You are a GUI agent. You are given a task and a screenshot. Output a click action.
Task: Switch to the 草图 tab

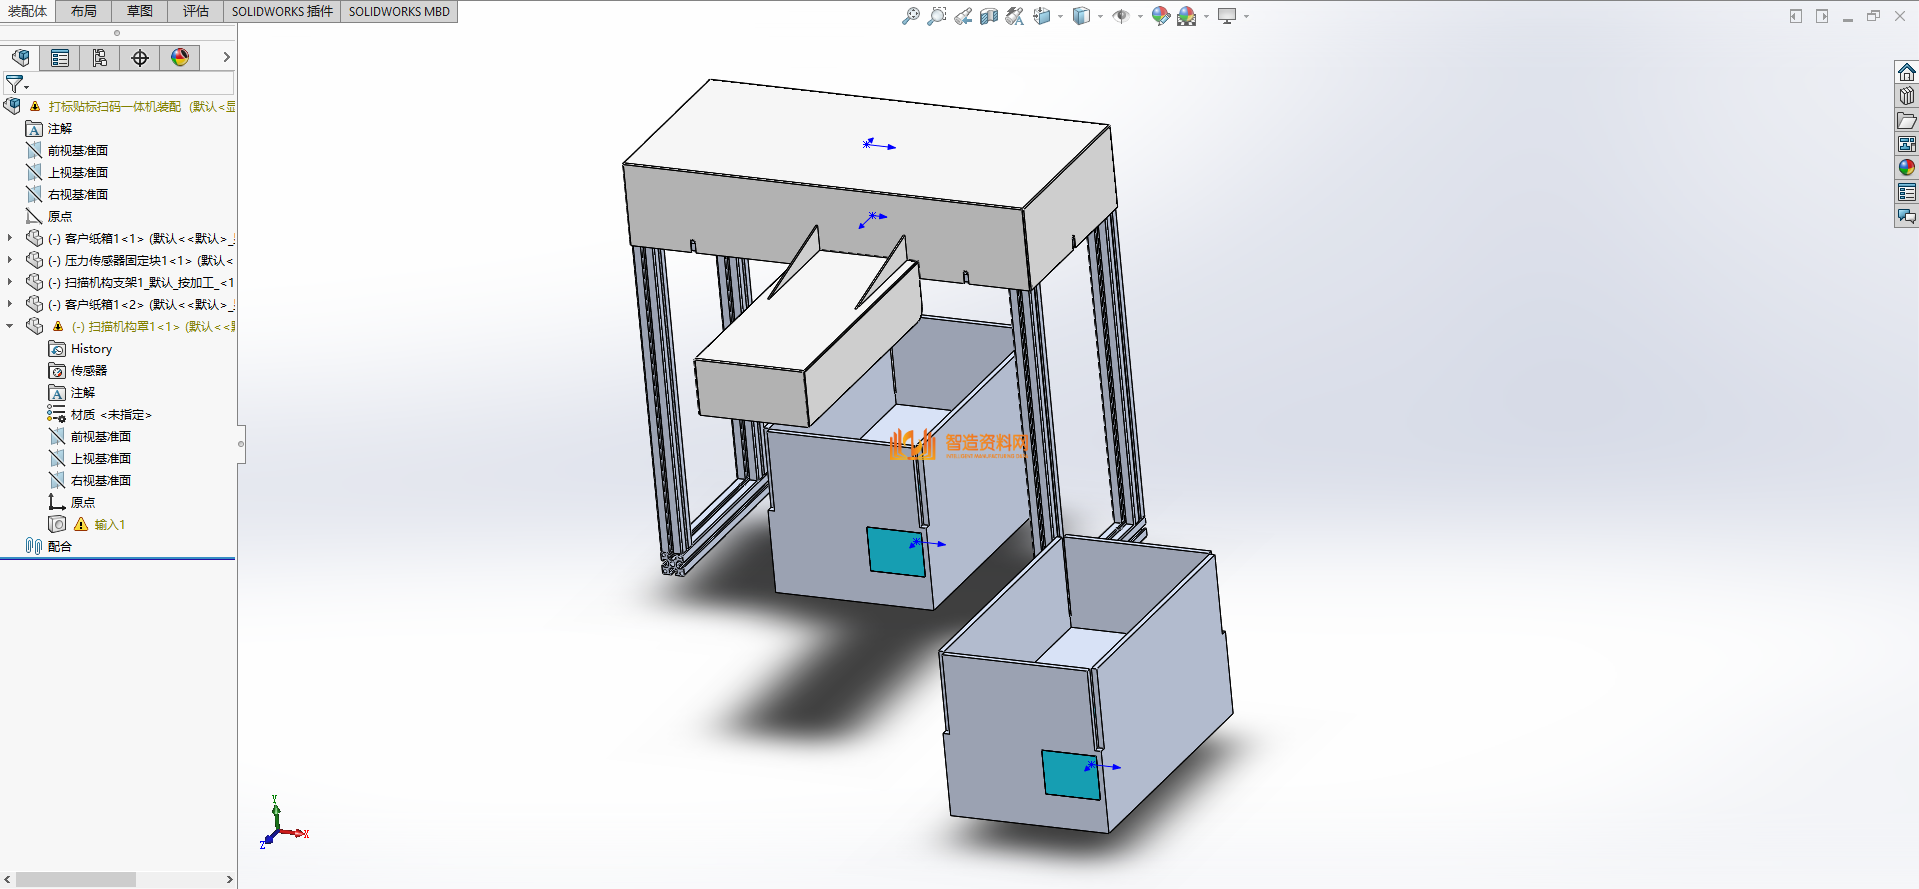(140, 11)
